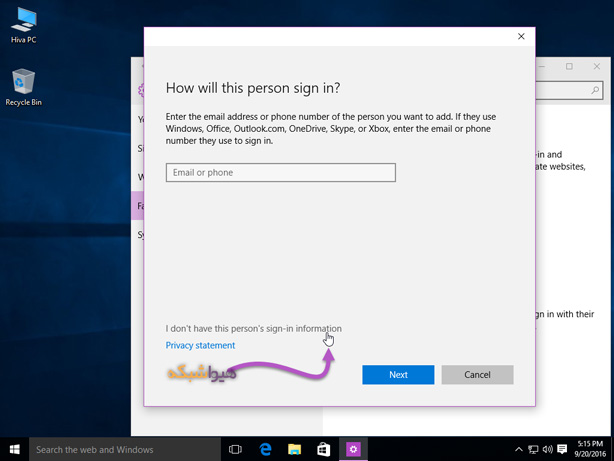
Task: Click the Search the web and Windows box
Action: pyautogui.click(x=125, y=449)
